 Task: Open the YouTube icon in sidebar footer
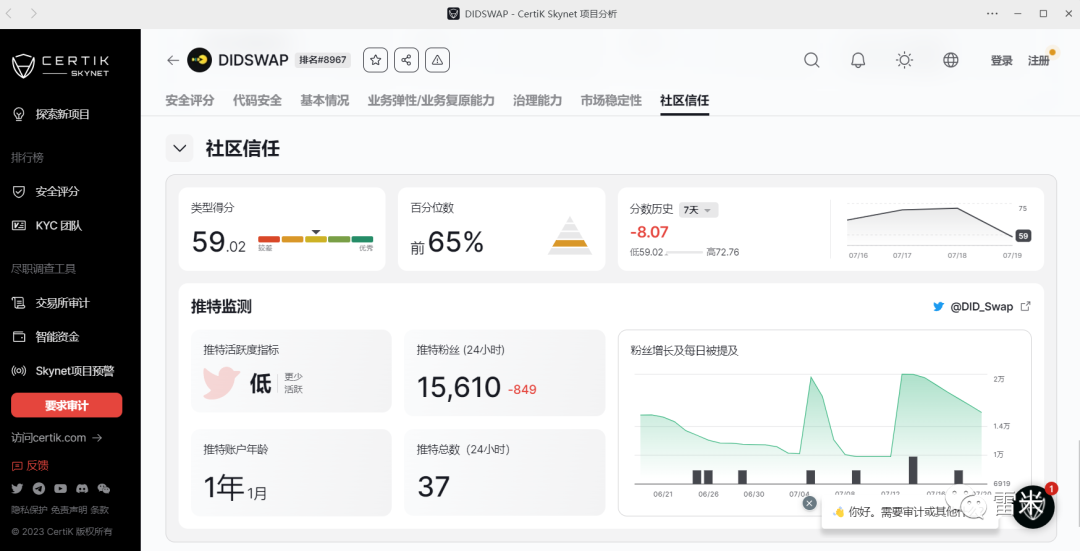[x=61, y=488]
